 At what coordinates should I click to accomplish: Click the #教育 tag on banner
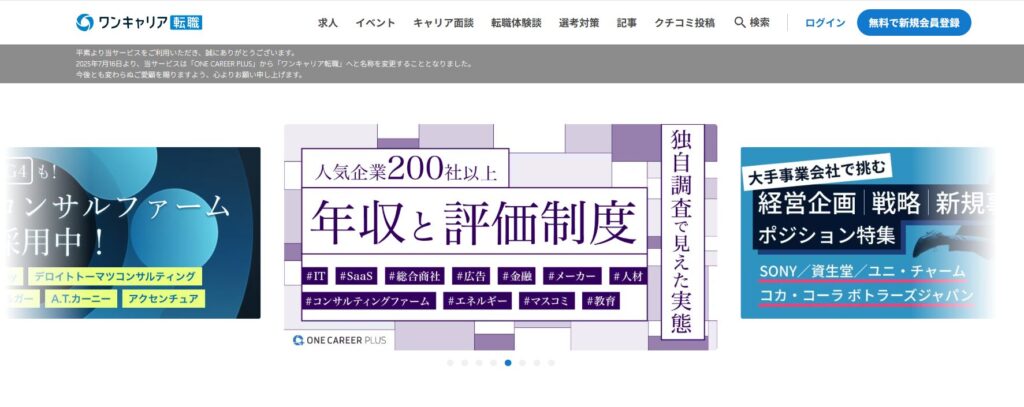[601, 301]
